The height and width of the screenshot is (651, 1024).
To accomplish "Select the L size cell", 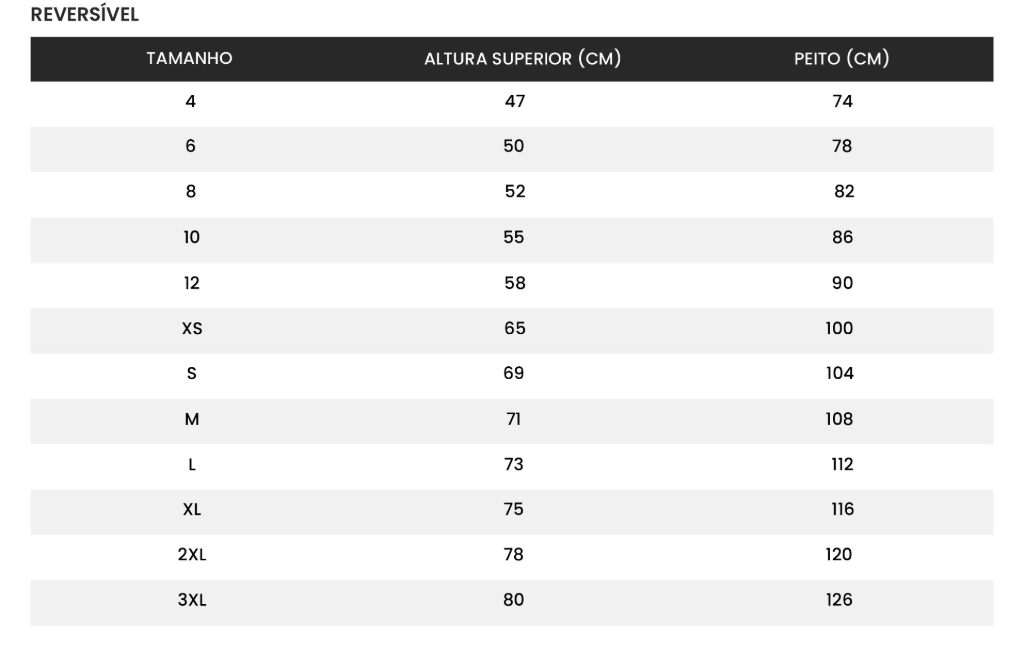I will 191,465.
